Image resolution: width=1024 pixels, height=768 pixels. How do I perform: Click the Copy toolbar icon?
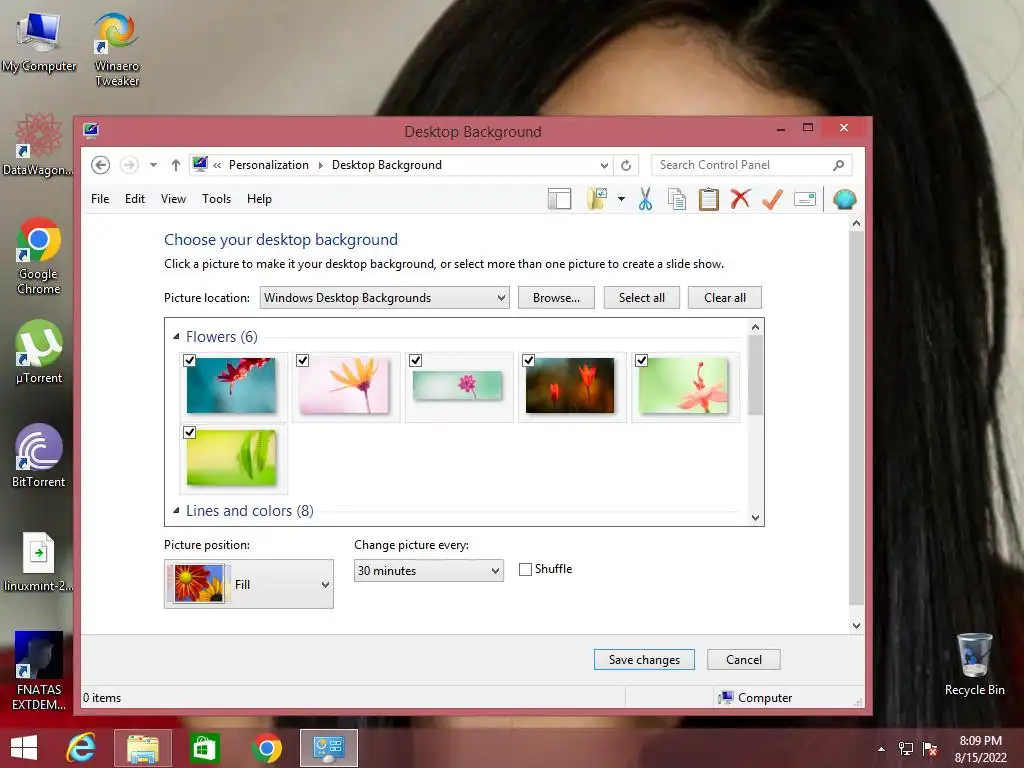click(x=677, y=199)
